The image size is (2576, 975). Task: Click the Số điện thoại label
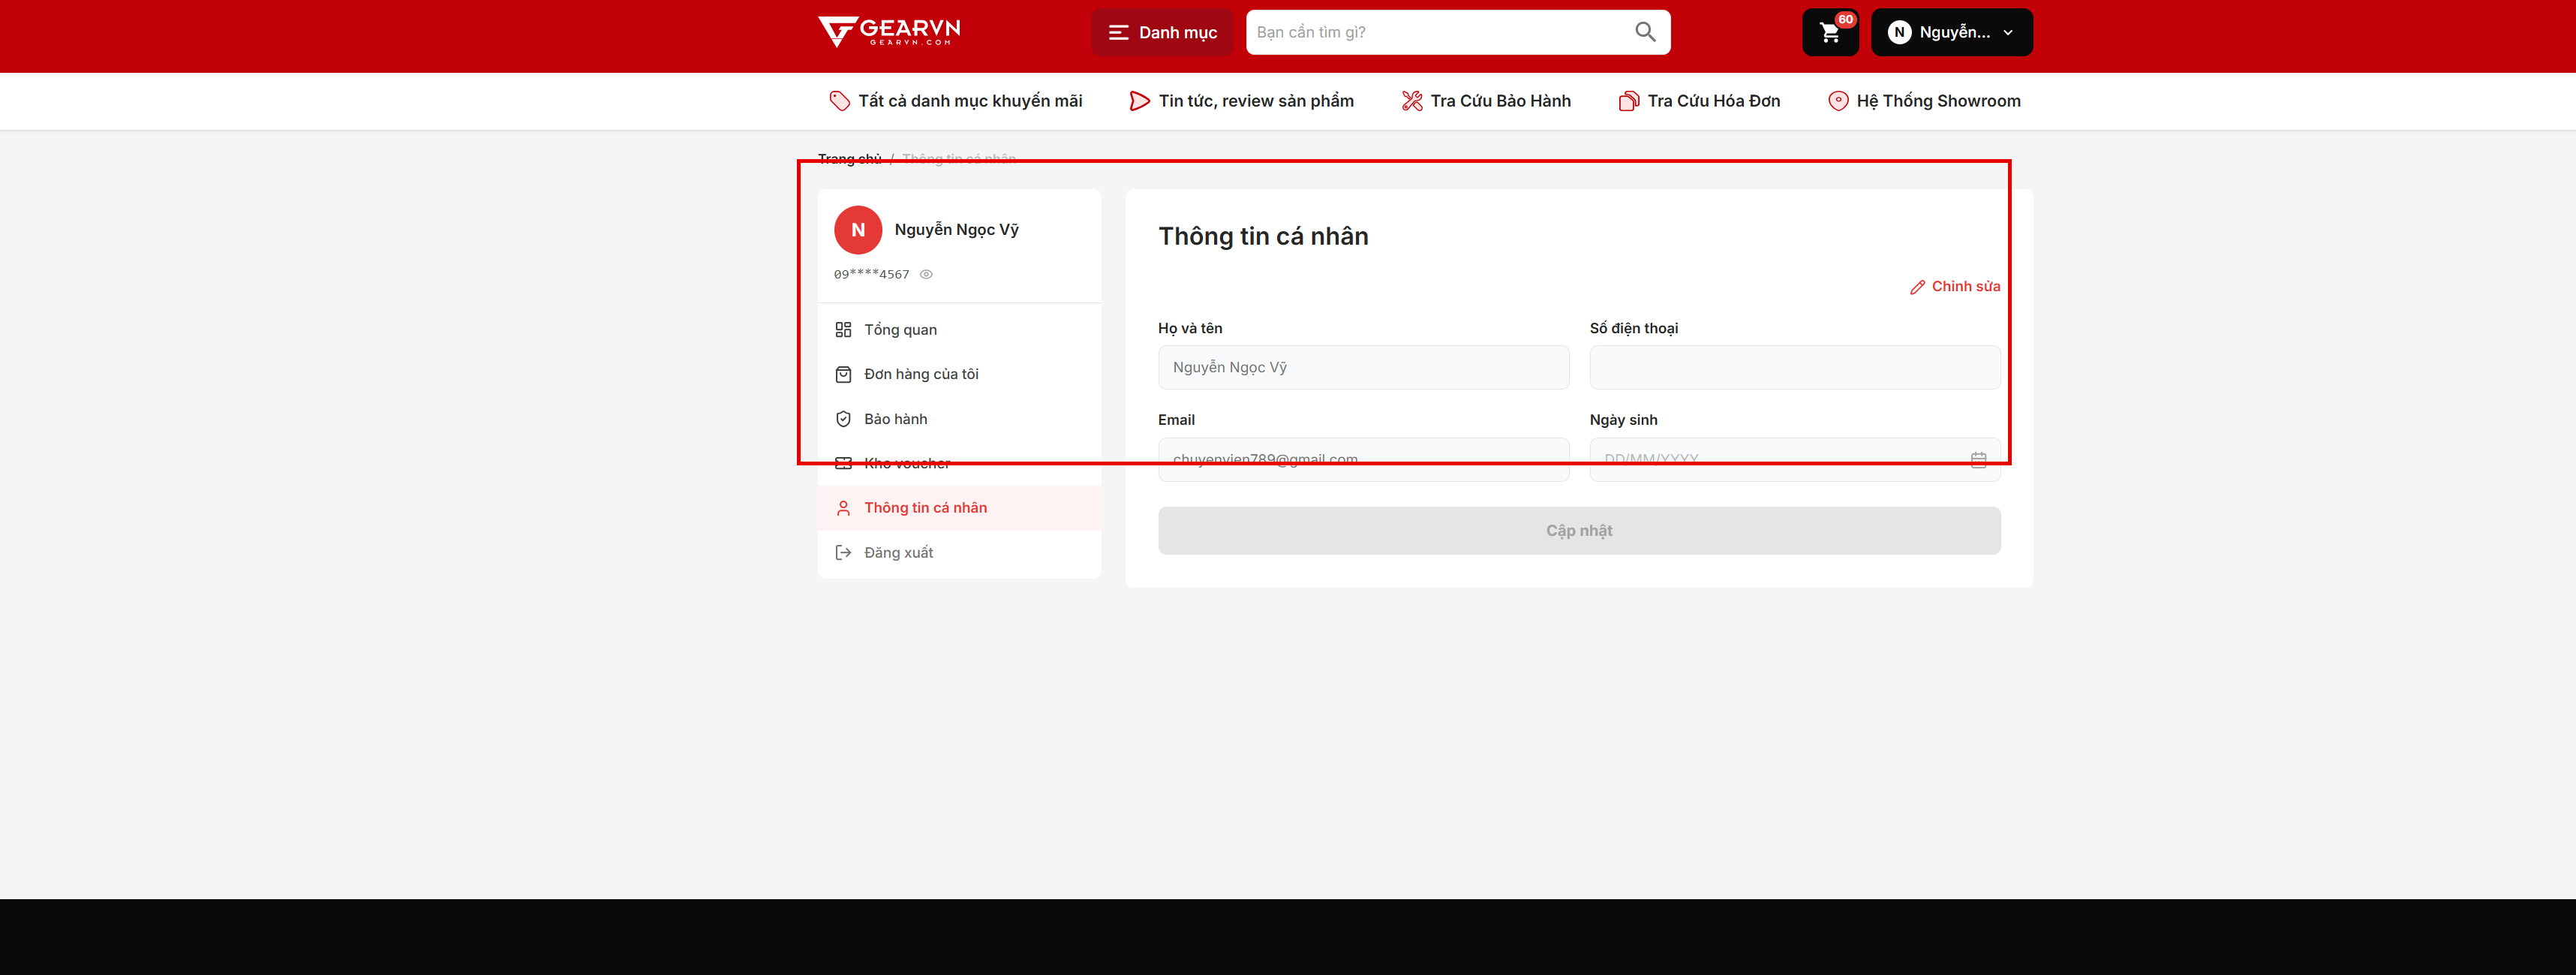(1634, 328)
